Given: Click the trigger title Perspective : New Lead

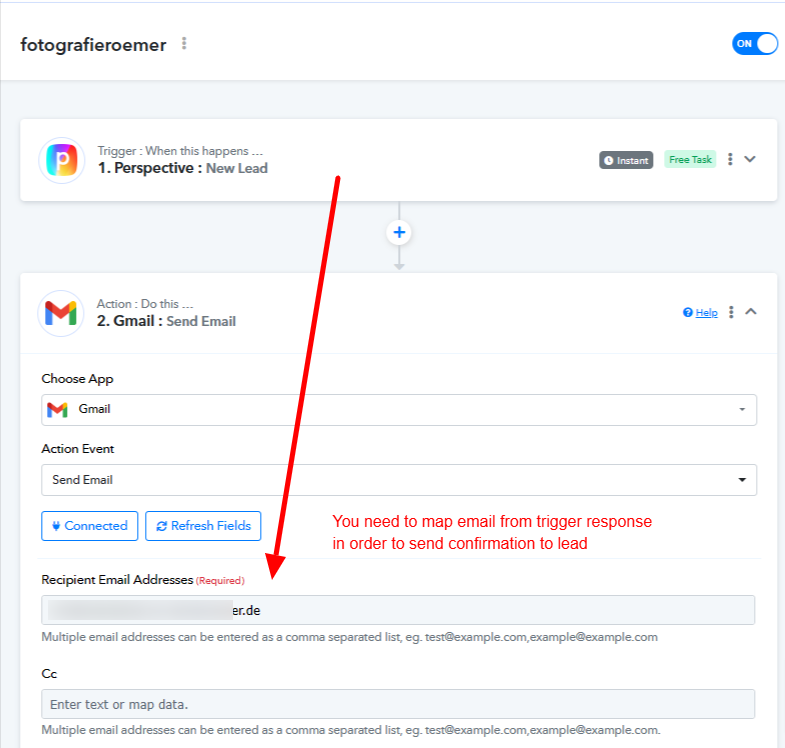Looking at the screenshot, I should tap(183, 168).
